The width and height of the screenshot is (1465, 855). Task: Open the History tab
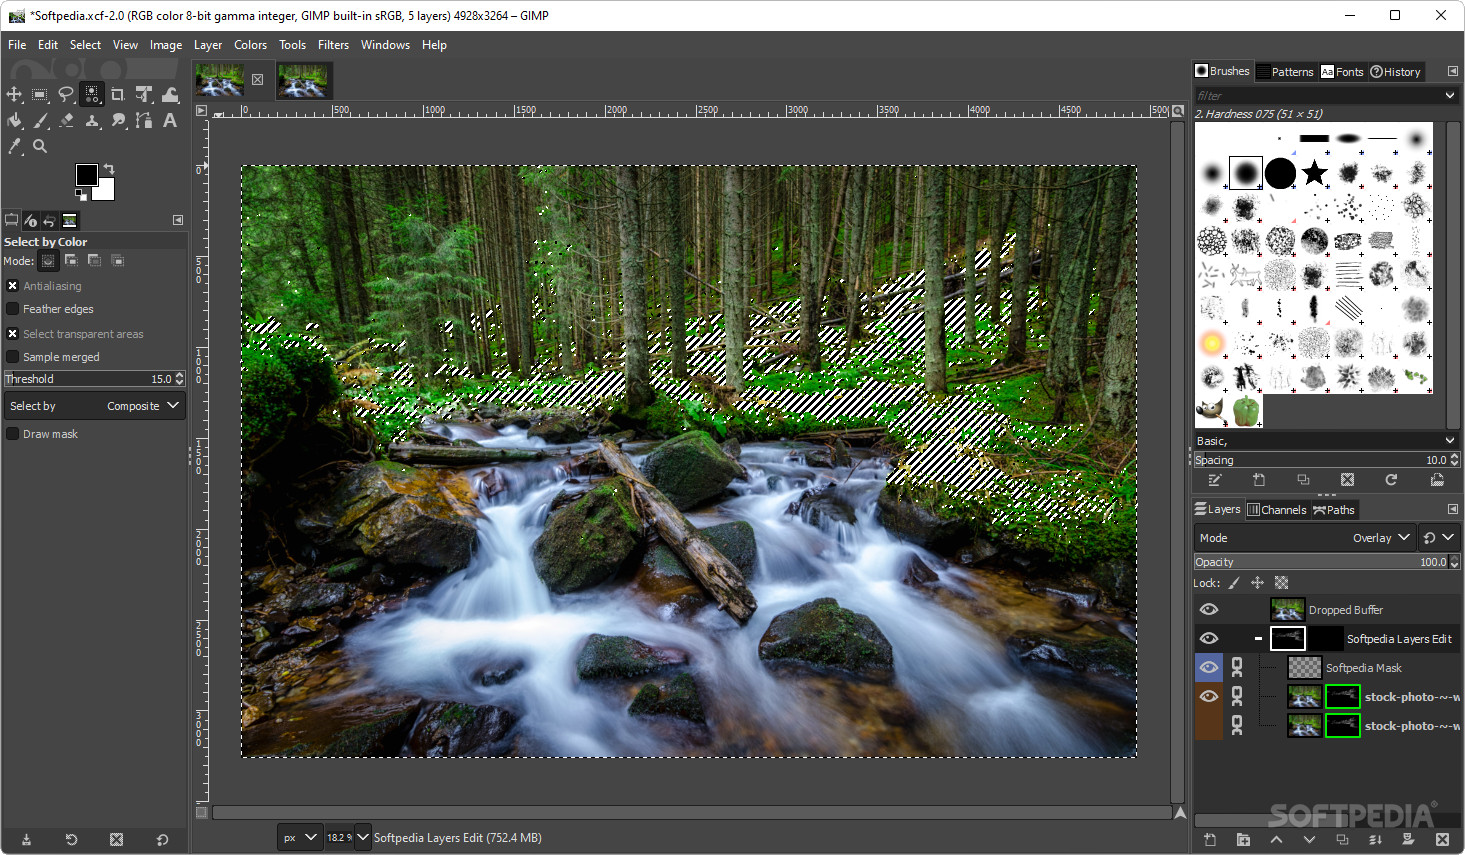click(1395, 72)
